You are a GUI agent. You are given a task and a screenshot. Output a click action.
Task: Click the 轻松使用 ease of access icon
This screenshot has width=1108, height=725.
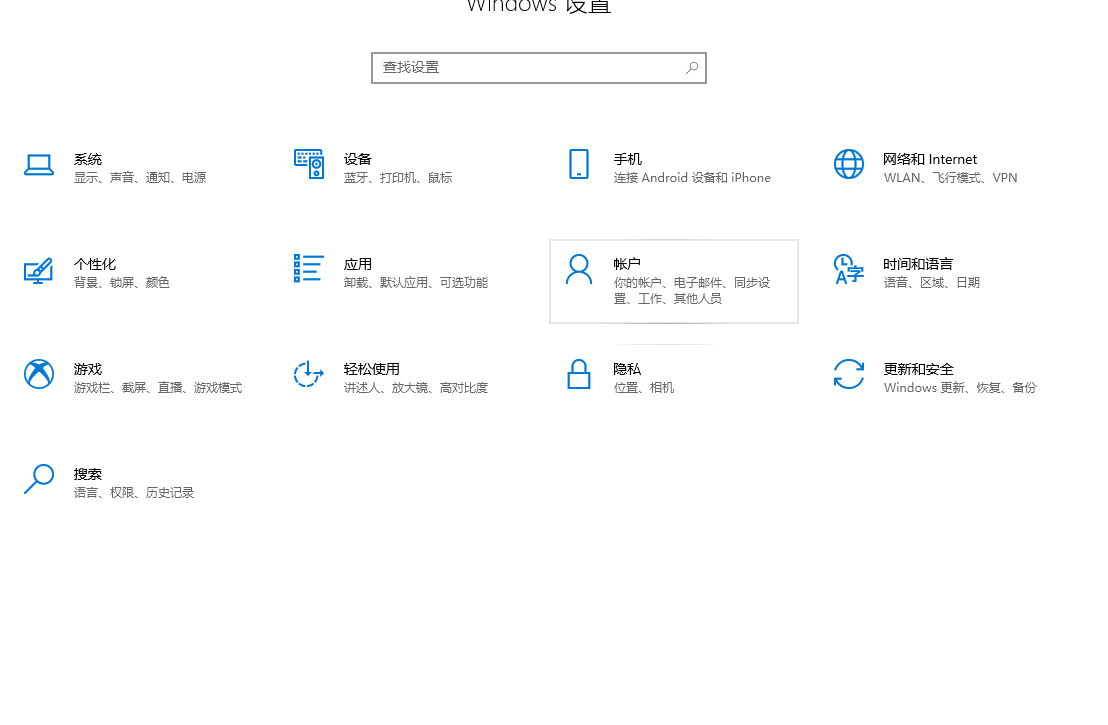(308, 375)
